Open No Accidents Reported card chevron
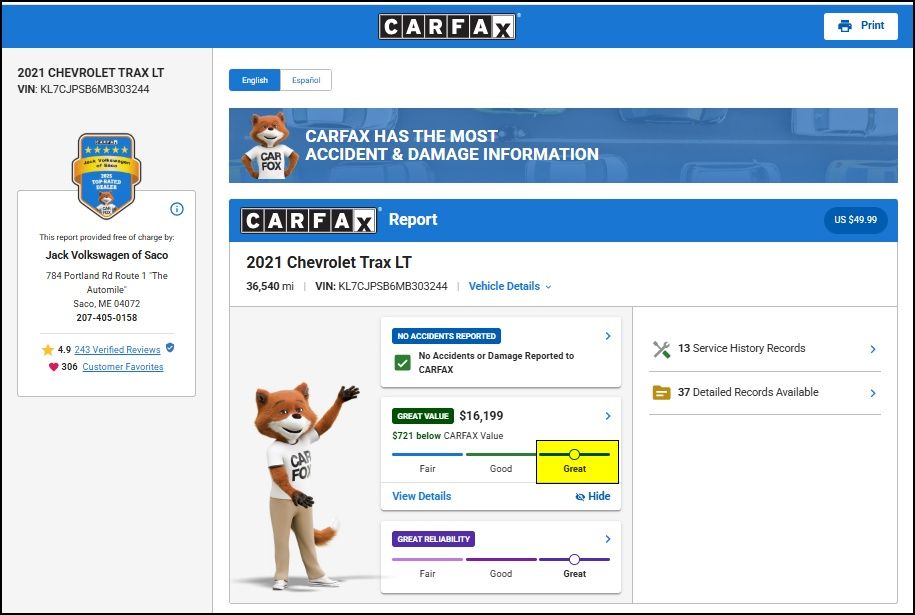915x615 pixels. point(607,336)
